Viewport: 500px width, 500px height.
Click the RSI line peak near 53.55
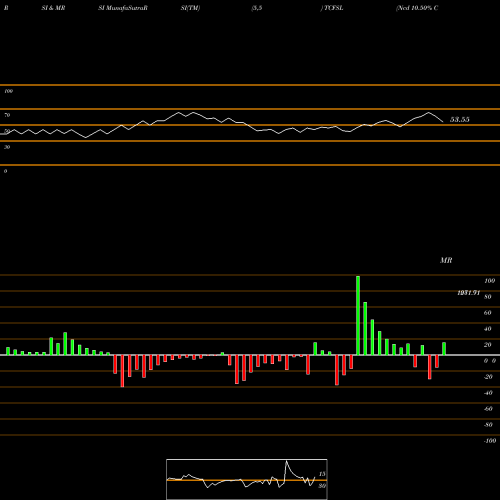(x=429, y=113)
